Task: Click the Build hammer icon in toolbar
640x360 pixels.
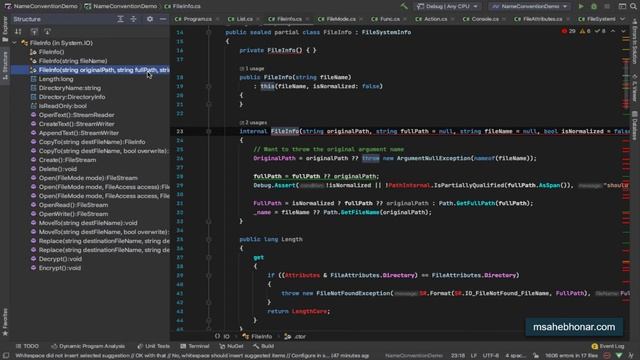Action: (x=404, y=6)
